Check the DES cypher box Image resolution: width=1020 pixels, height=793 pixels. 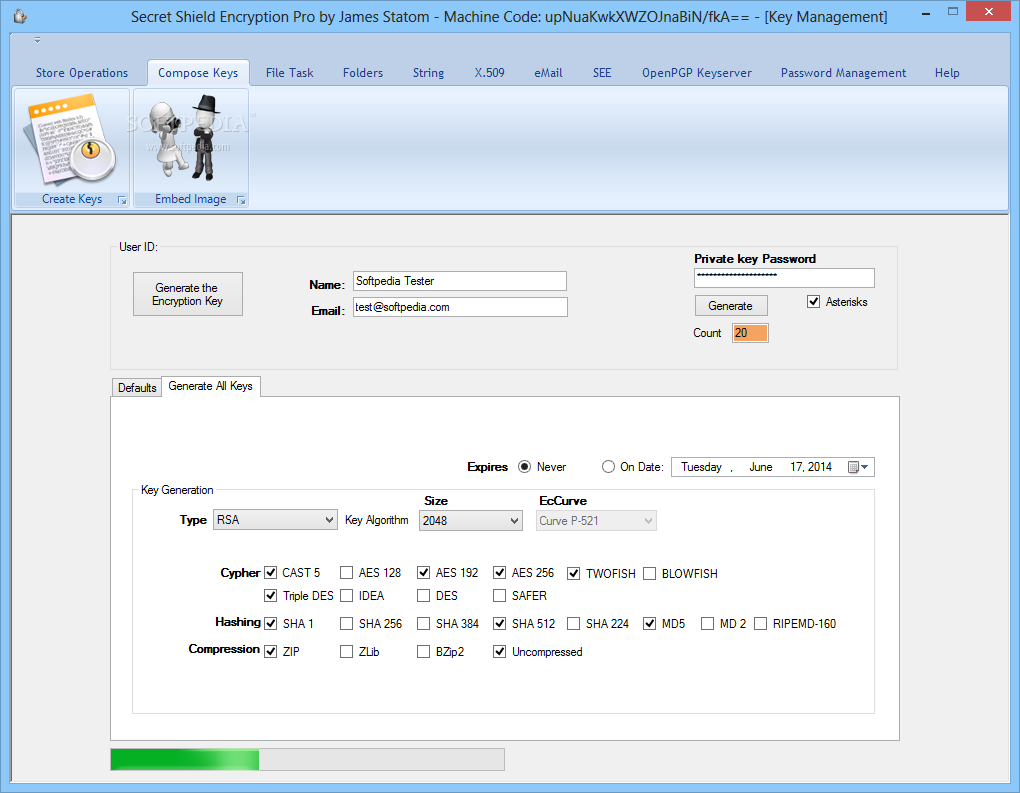point(423,596)
